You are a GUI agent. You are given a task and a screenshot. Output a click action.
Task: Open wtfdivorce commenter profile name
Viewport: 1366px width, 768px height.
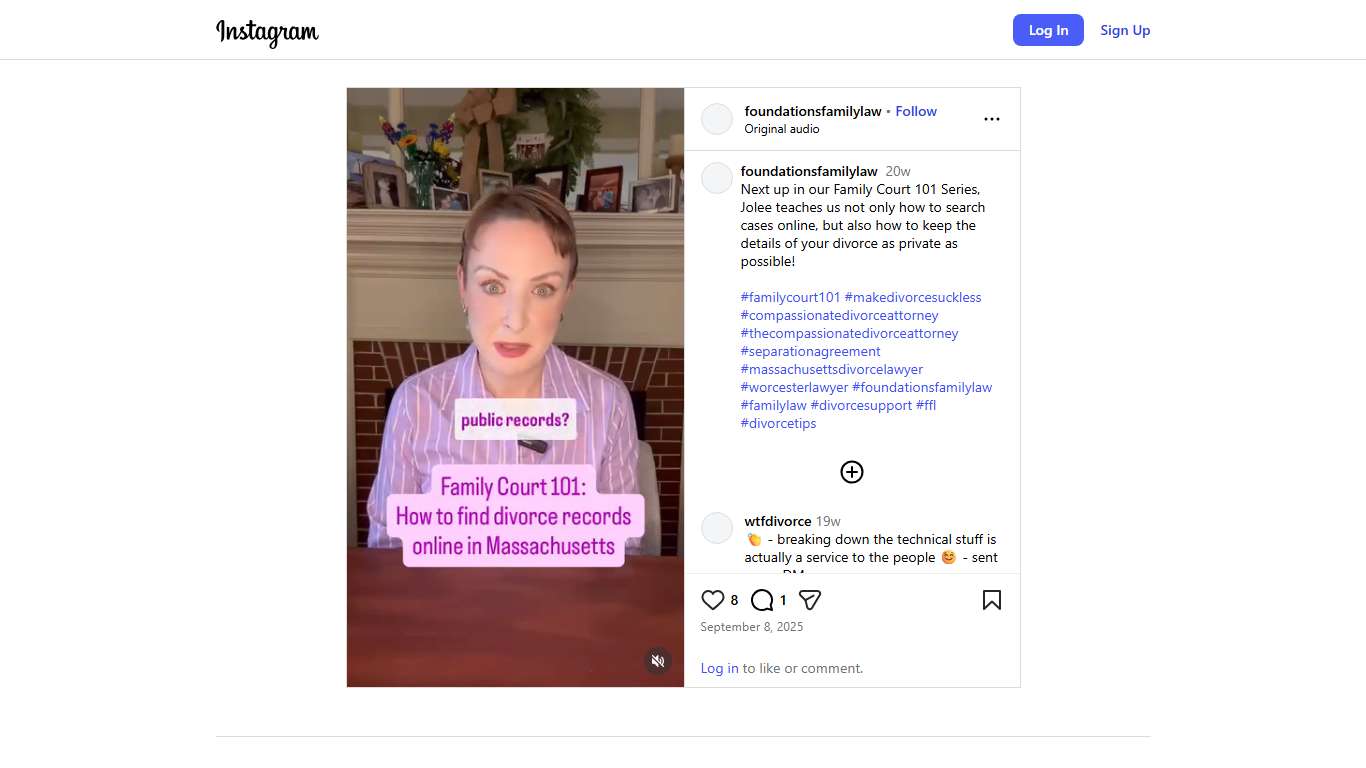(777, 521)
